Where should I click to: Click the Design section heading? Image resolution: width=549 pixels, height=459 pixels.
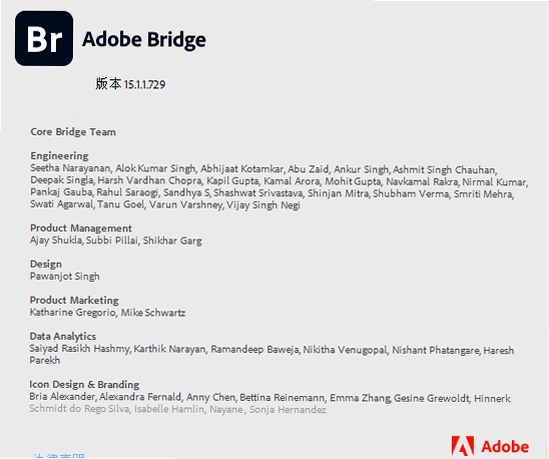[46, 264]
